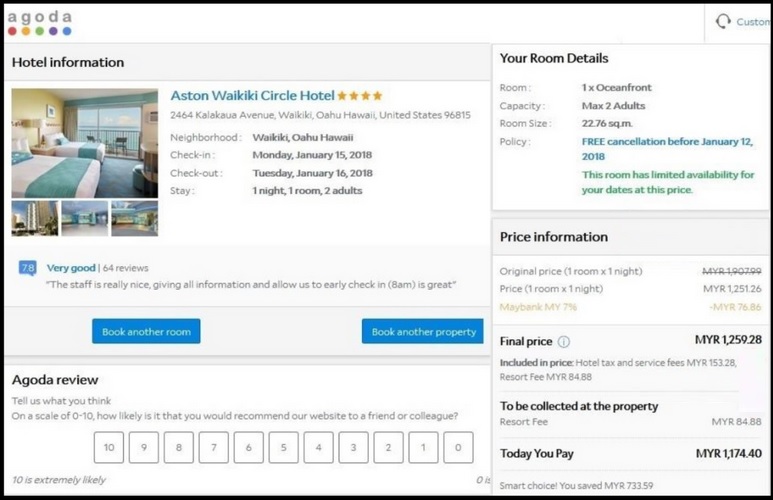Click Book another room button
Screen dimensions: 773x500
(146, 331)
